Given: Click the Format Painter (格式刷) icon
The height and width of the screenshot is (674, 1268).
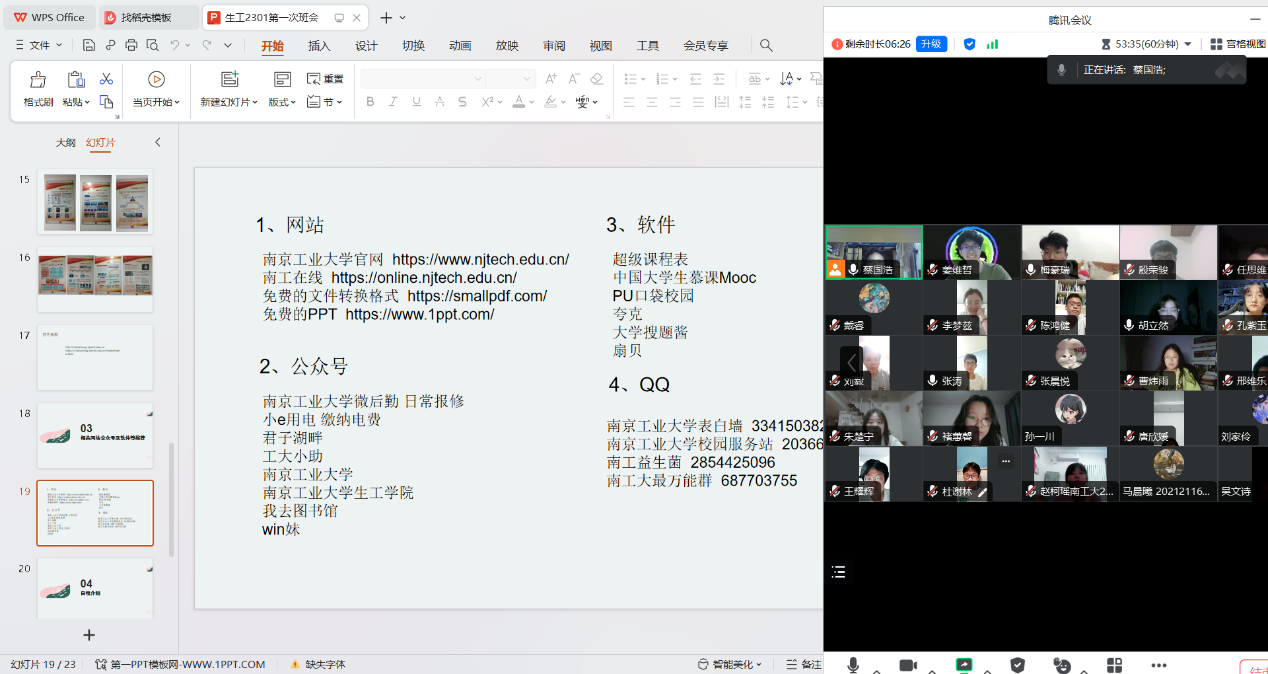Looking at the screenshot, I should point(38,80).
